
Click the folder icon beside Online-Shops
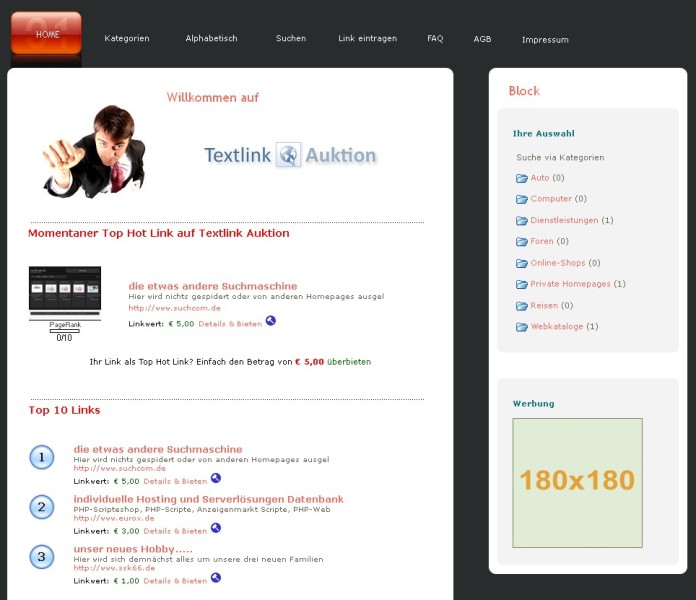(521, 263)
